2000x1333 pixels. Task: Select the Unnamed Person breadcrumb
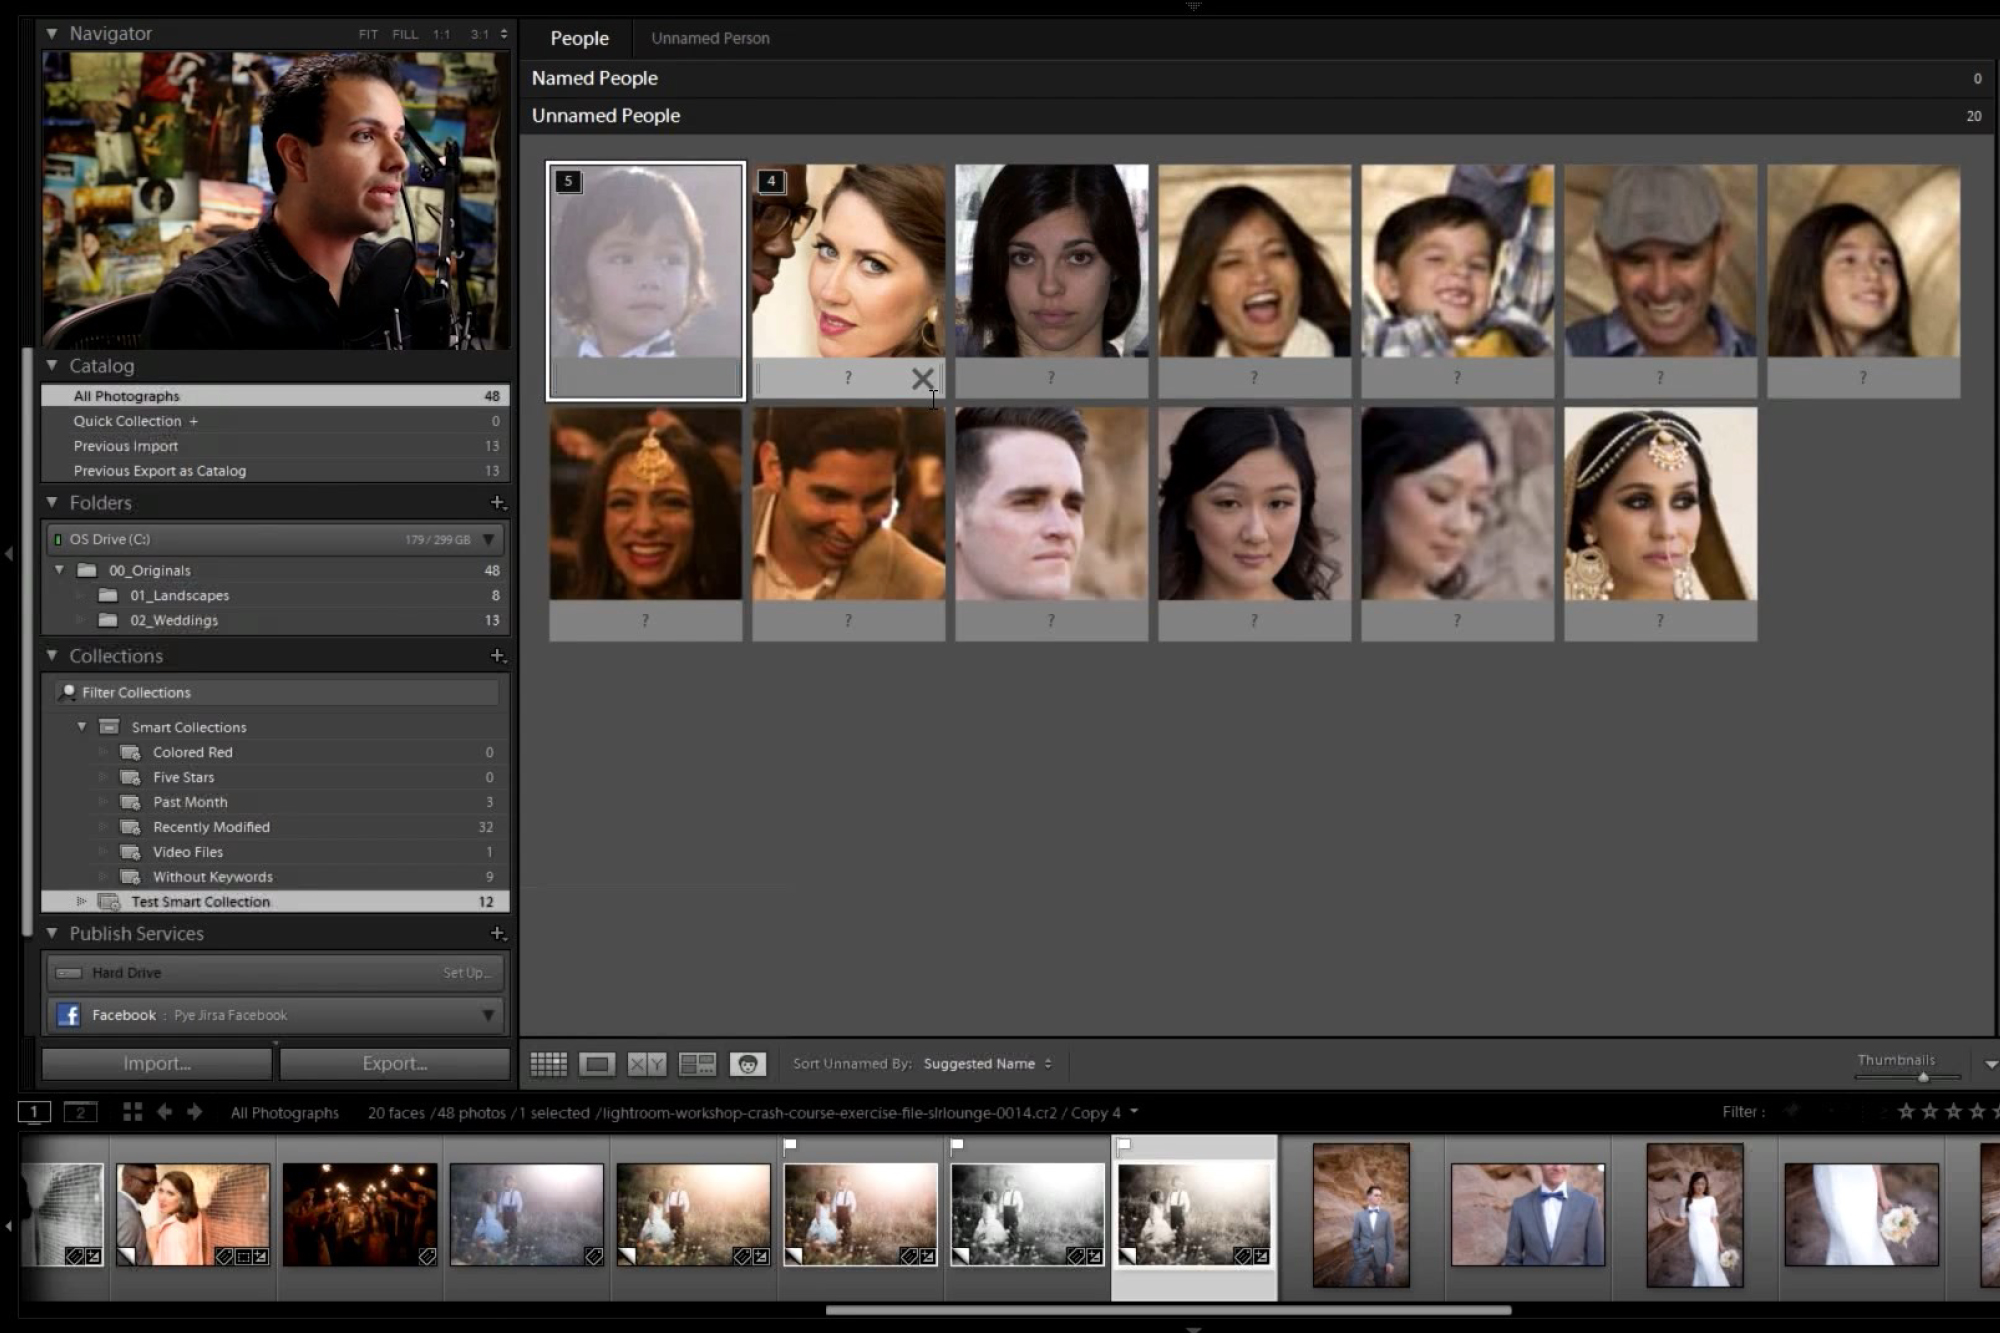point(710,38)
